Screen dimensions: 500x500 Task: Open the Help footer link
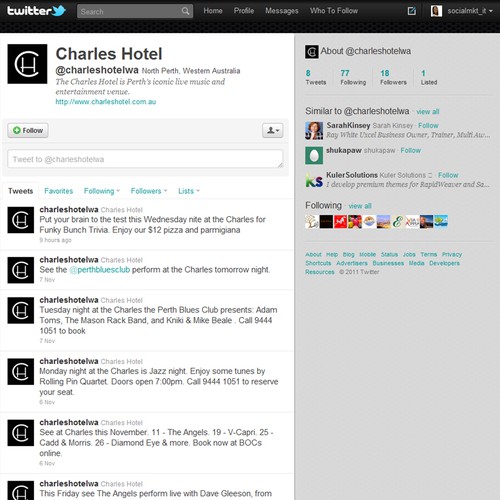[x=332, y=254]
